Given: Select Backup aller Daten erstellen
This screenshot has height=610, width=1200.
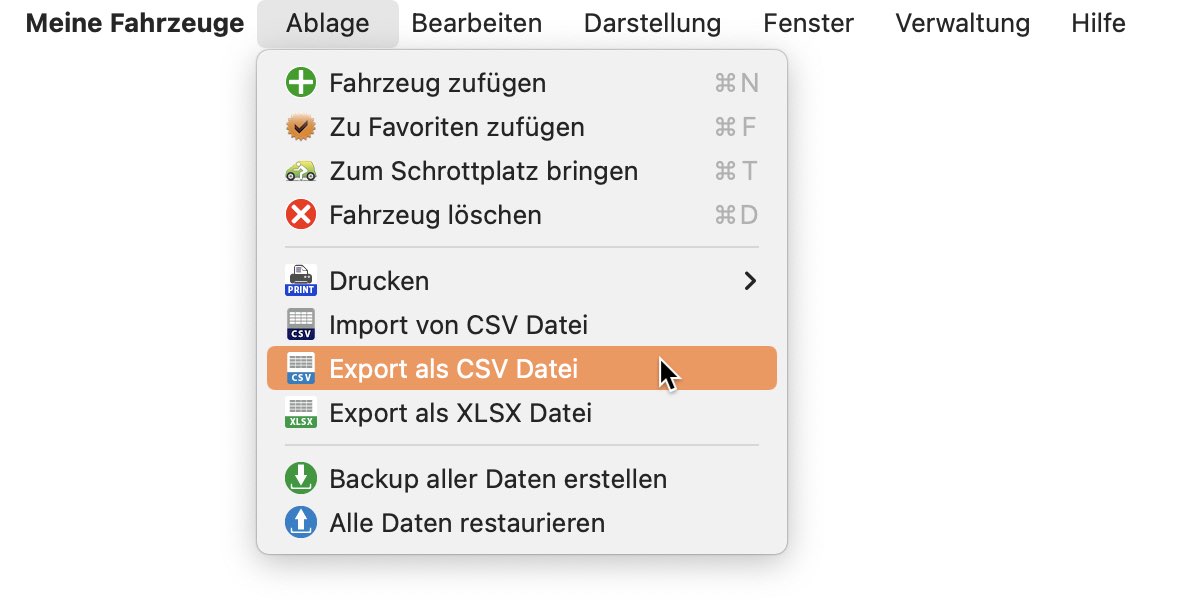Looking at the screenshot, I should (x=522, y=479).
